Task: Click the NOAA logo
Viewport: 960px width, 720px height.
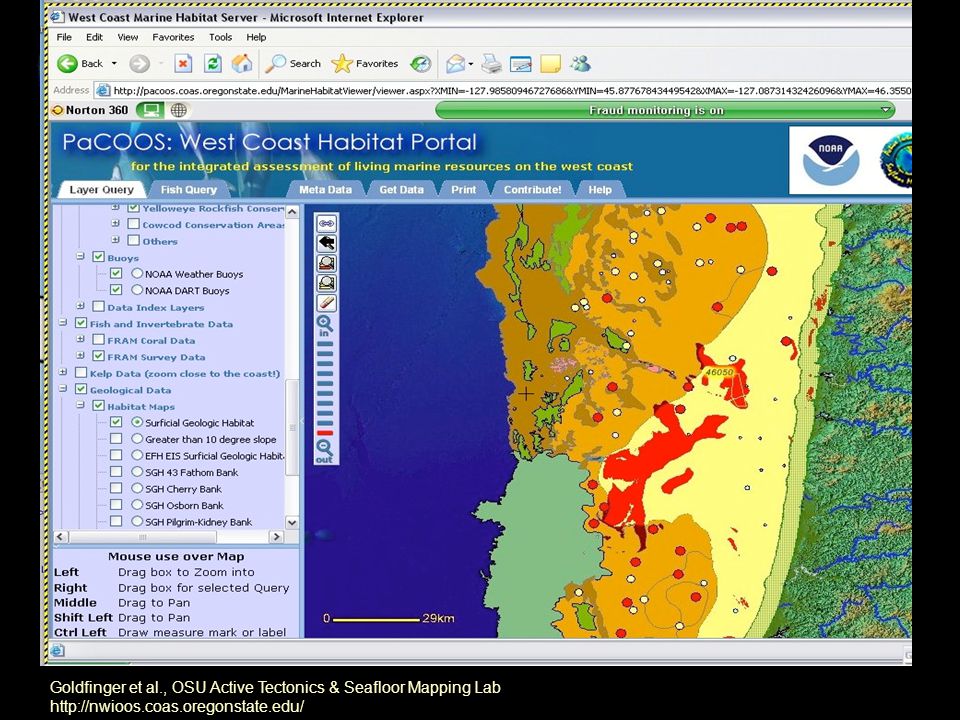Action: [x=830, y=160]
